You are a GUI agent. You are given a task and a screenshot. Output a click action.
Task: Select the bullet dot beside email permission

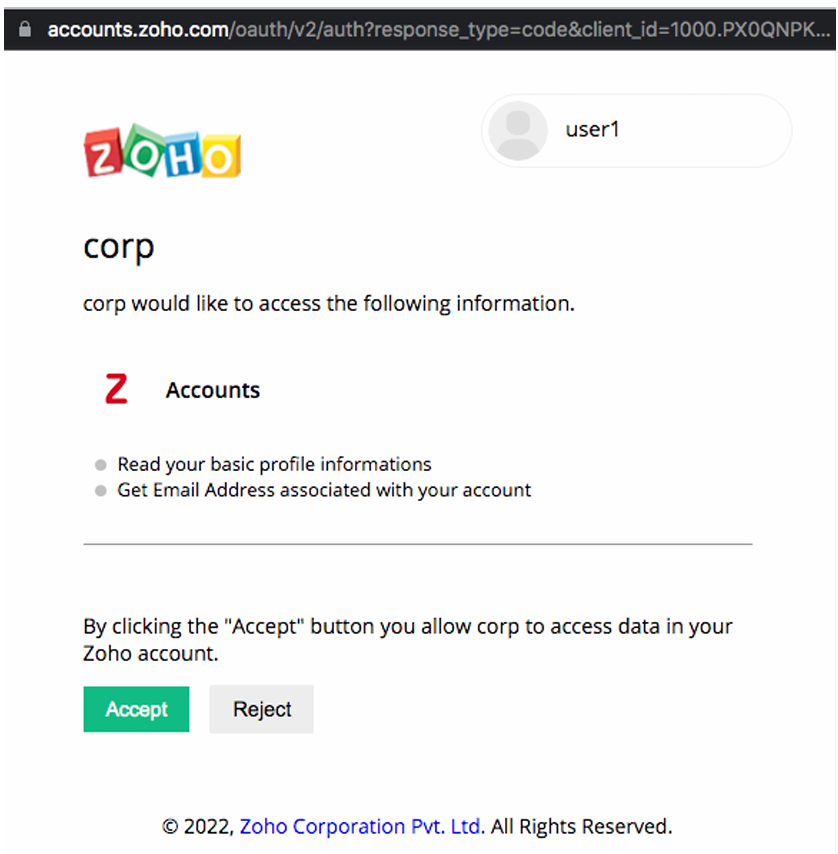coord(100,490)
